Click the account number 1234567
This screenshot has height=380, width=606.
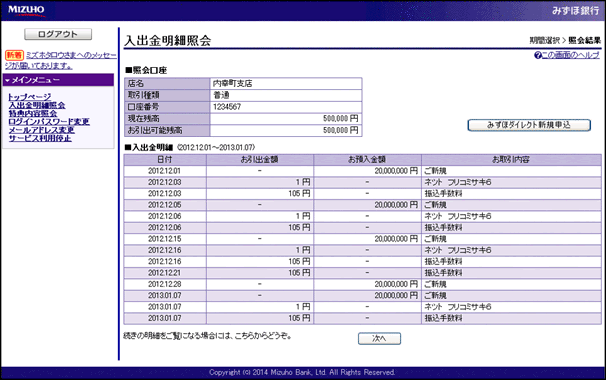pyautogui.click(x=227, y=107)
